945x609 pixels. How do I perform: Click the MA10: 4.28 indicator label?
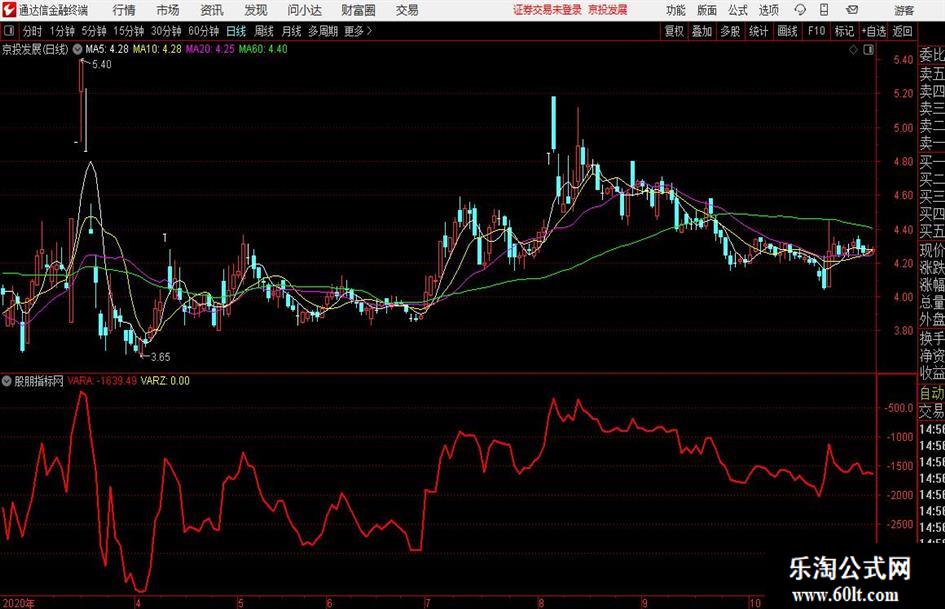157,49
